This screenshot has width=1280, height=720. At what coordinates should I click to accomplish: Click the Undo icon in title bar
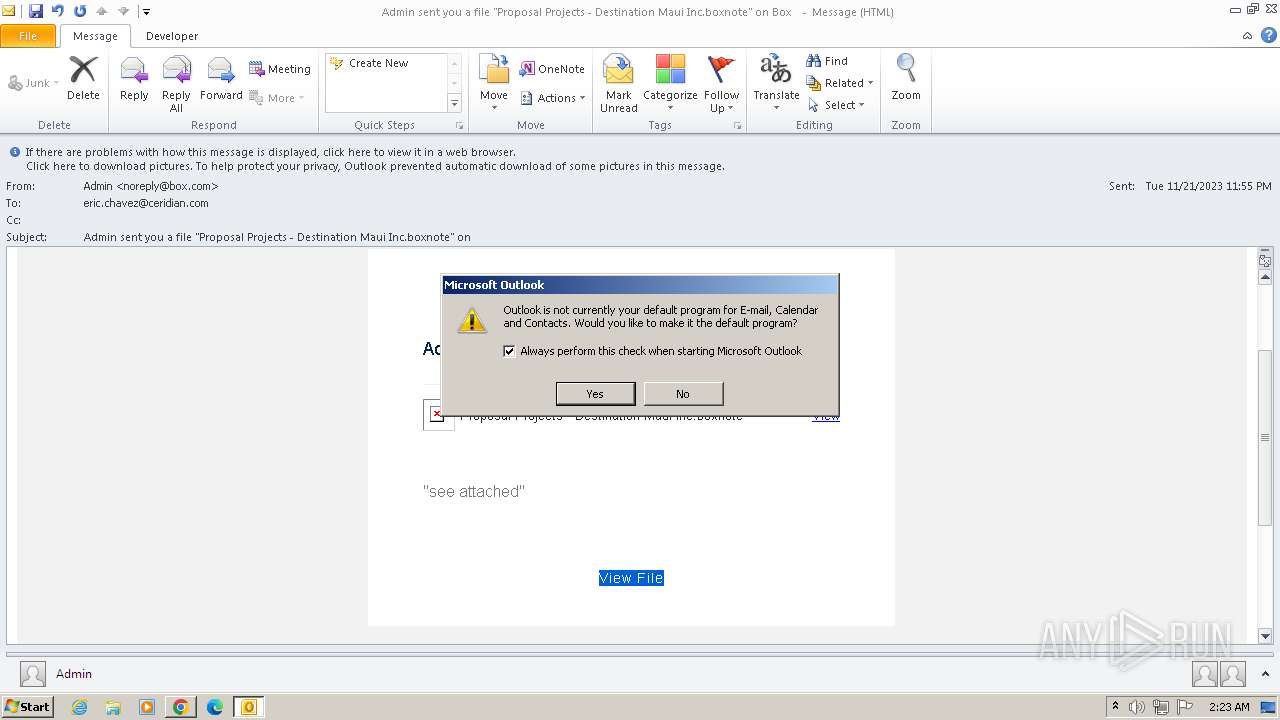tap(58, 11)
